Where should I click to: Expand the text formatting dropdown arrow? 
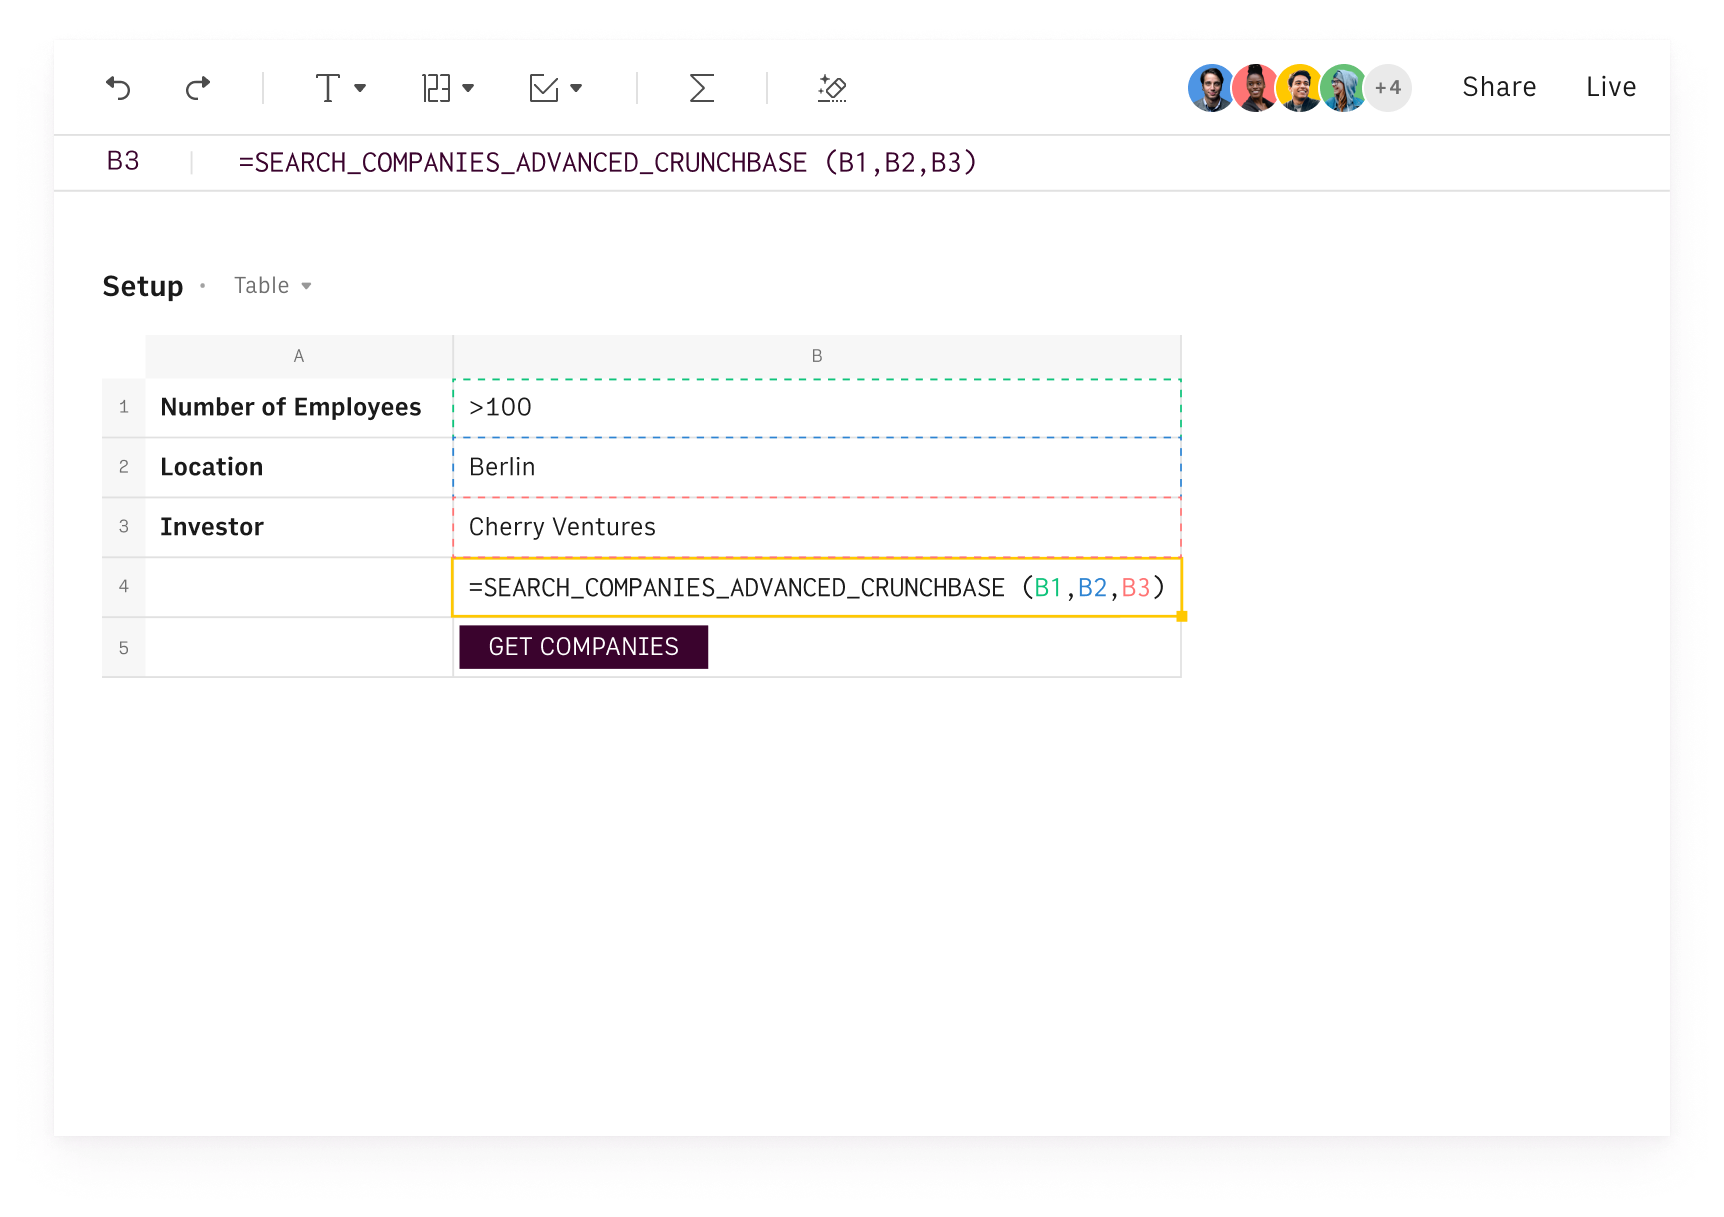[x=360, y=88]
